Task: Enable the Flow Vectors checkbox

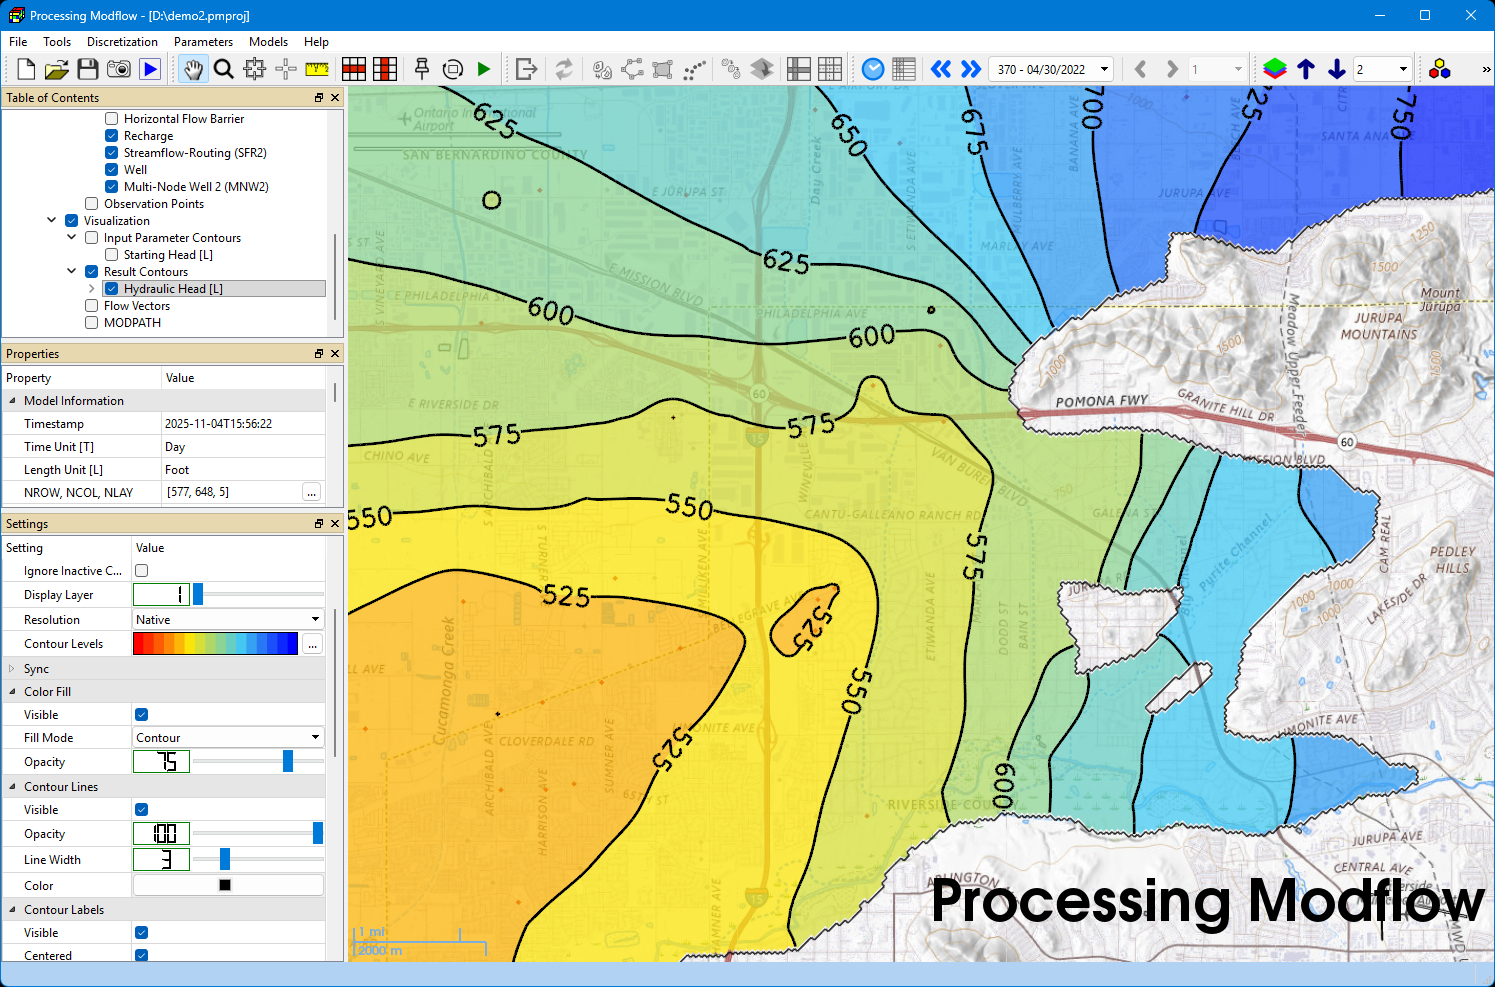Action: pos(92,306)
